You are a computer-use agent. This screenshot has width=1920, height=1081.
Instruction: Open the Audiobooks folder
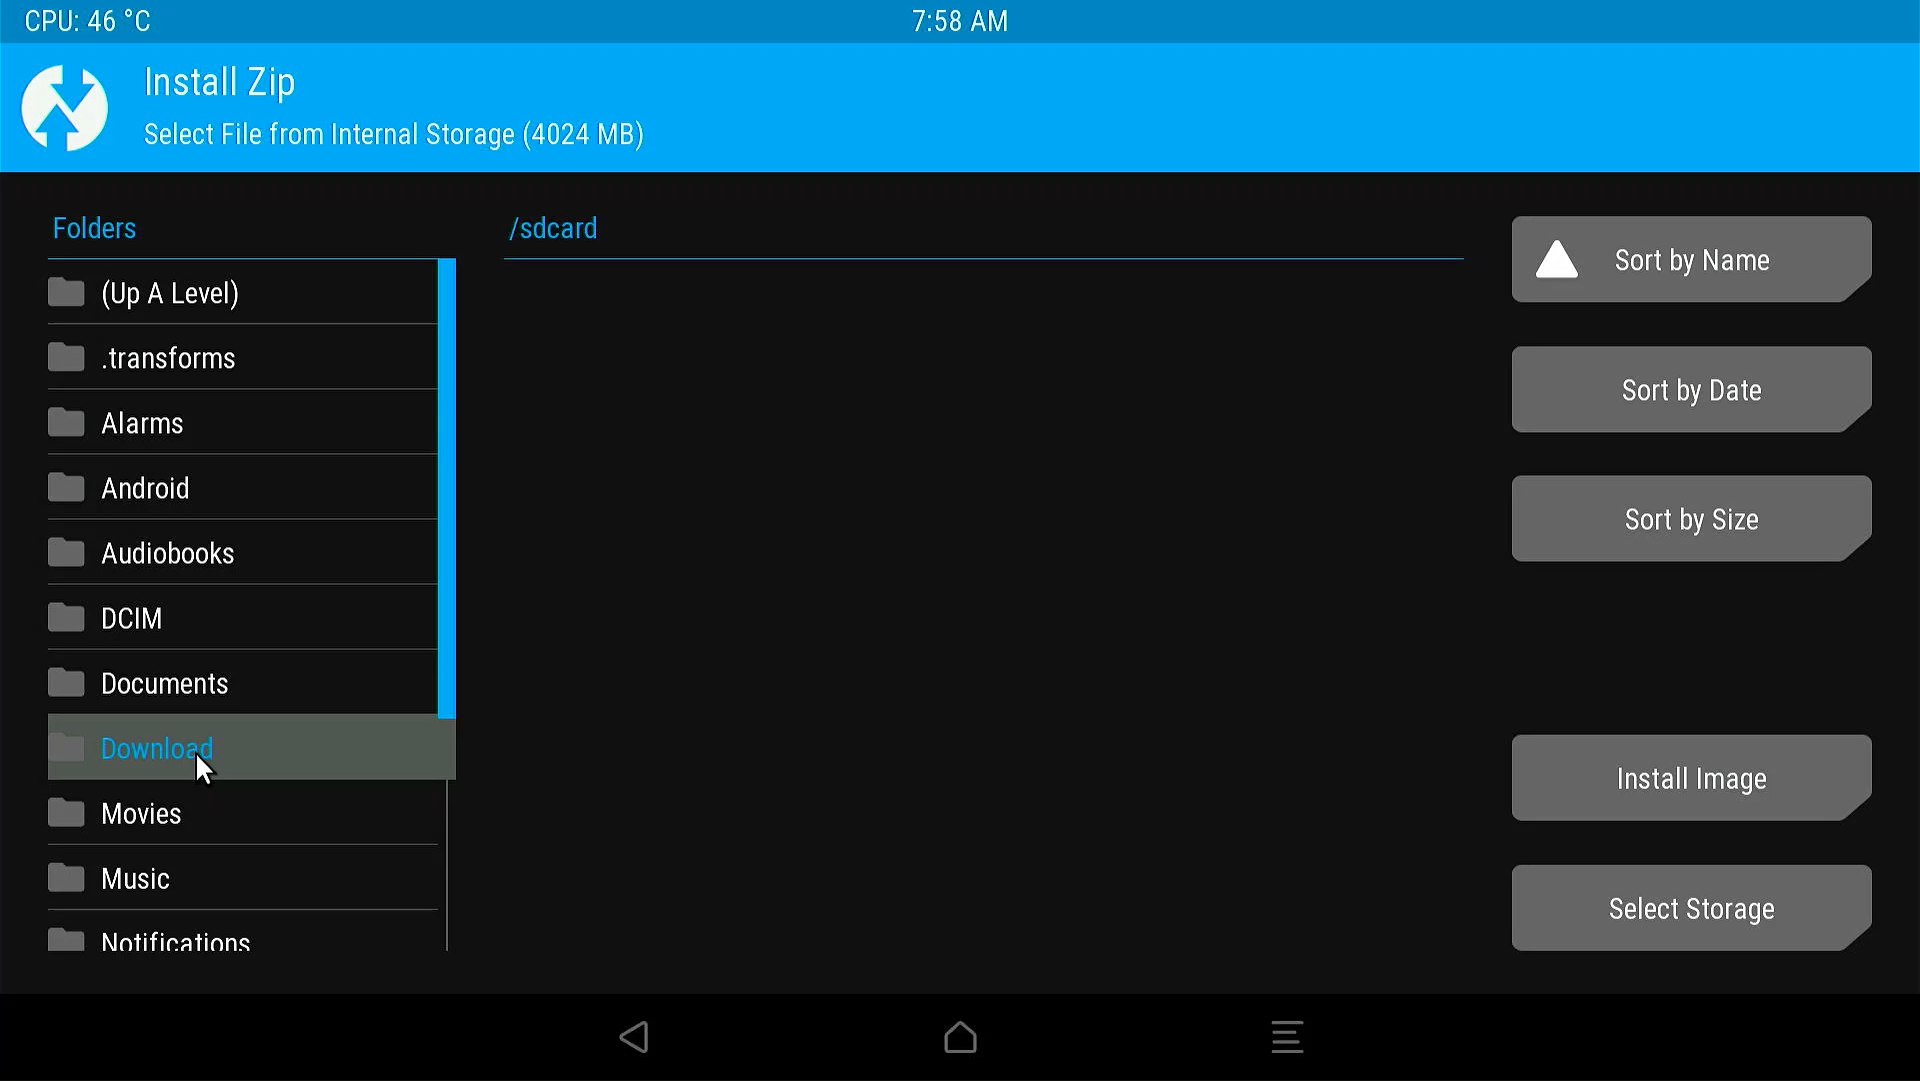tap(167, 553)
